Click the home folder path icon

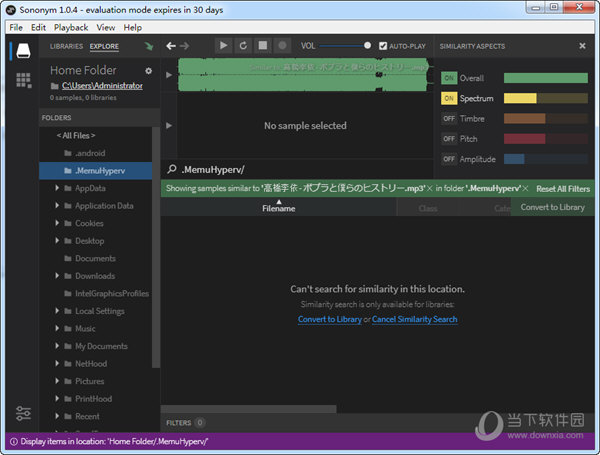point(55,86)
